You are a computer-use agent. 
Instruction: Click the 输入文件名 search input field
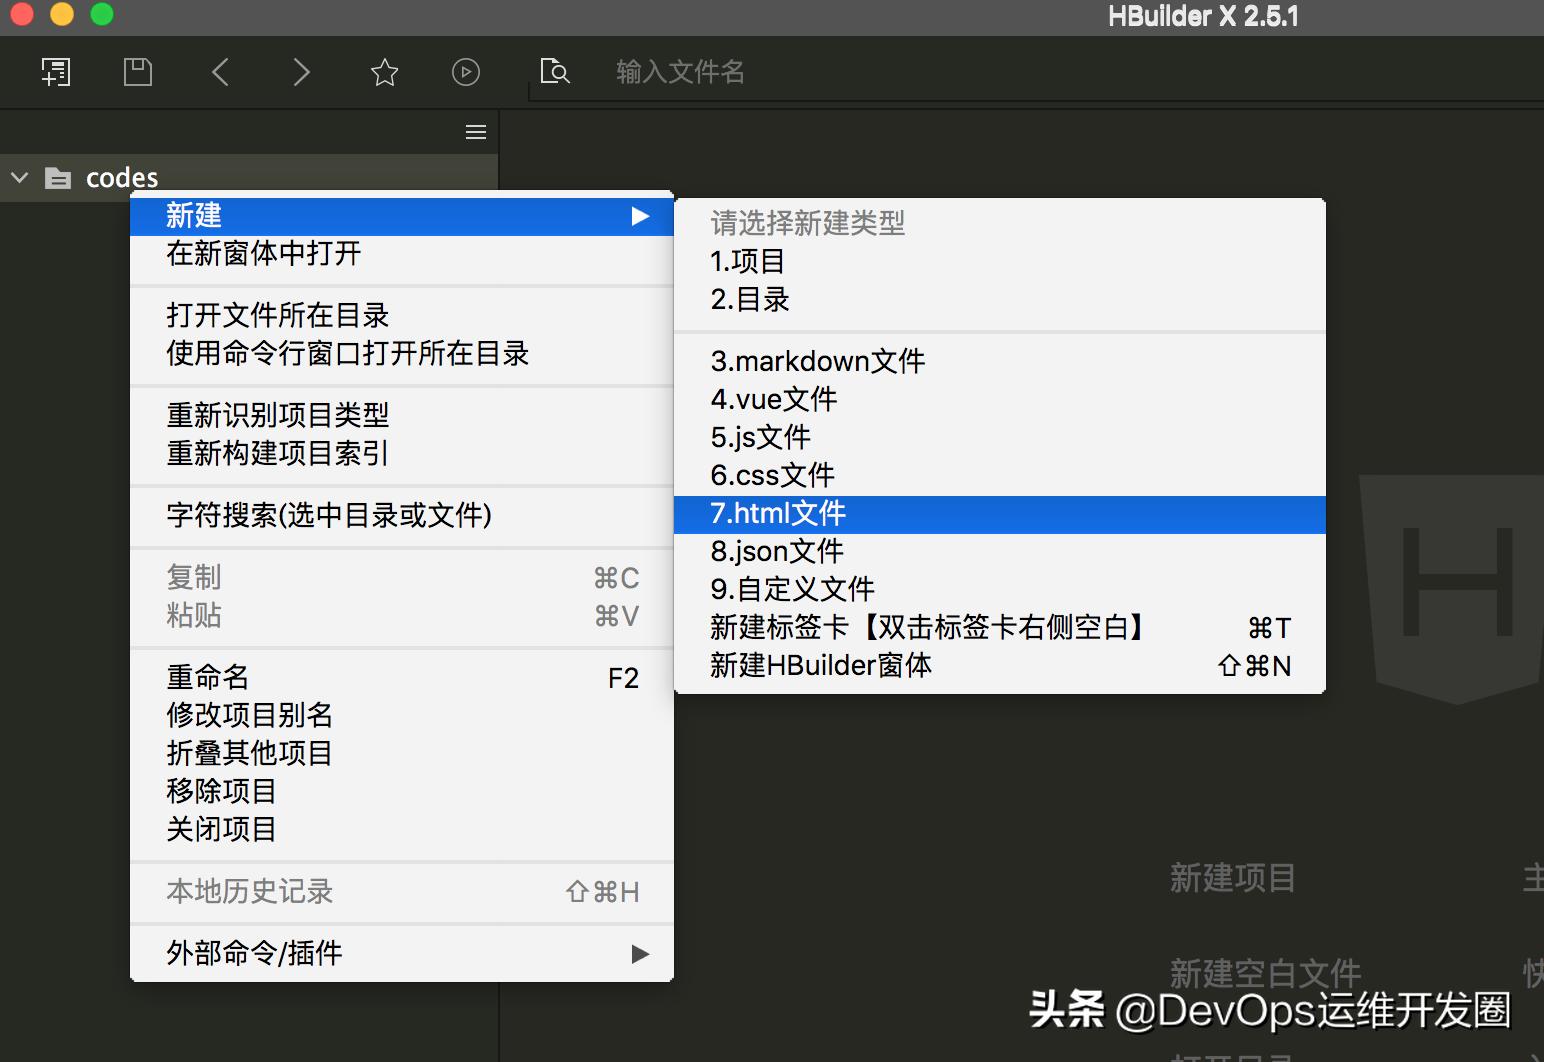(x=680, y=71)
